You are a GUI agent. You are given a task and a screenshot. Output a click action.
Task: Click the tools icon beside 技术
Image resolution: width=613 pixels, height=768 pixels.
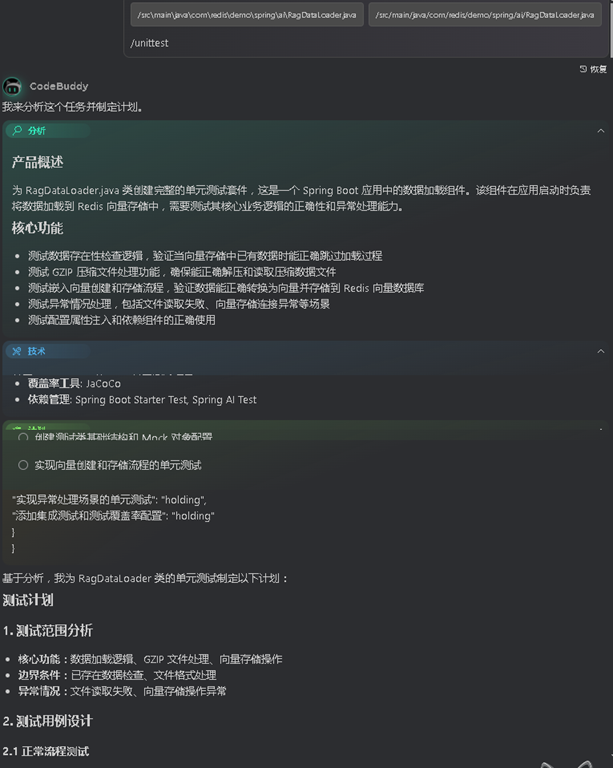click(17, 351)
